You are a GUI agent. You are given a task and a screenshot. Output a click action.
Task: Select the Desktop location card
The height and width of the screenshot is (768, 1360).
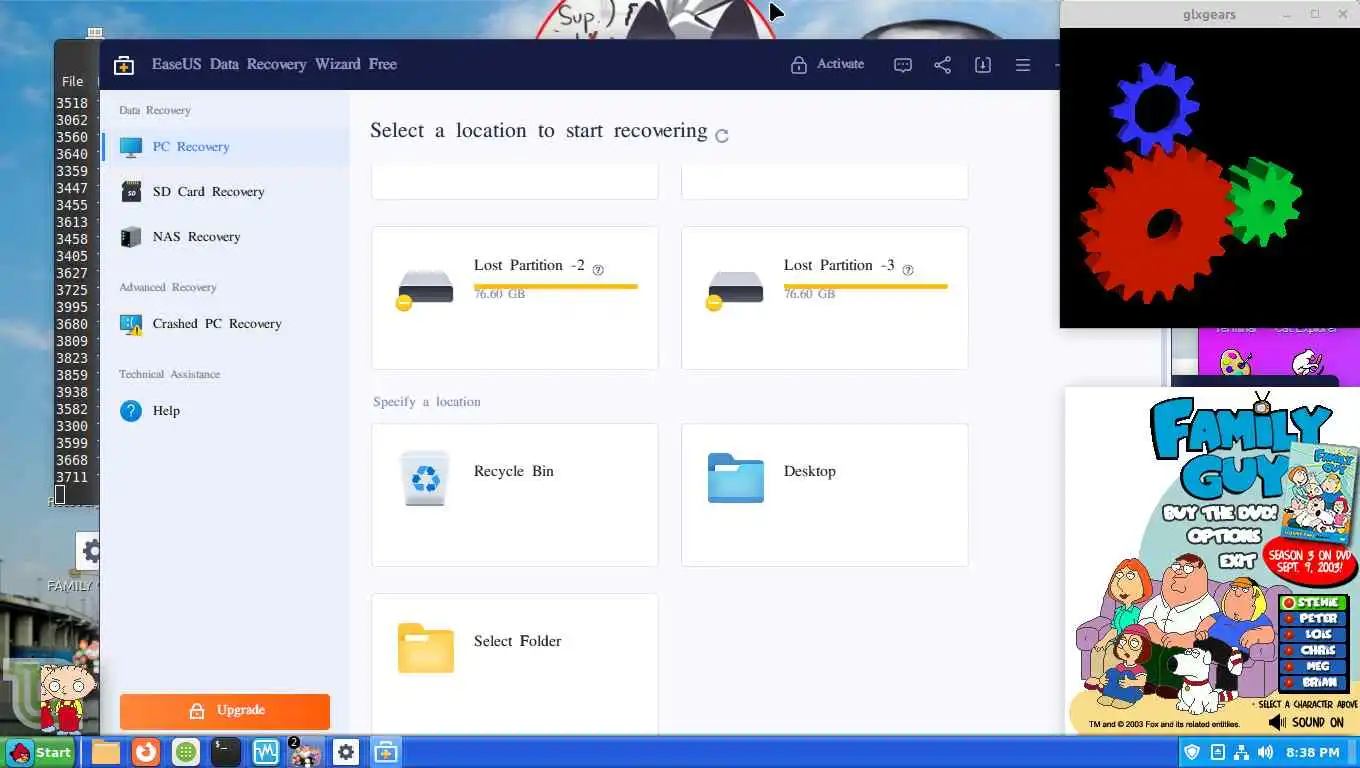coord(825,495)
